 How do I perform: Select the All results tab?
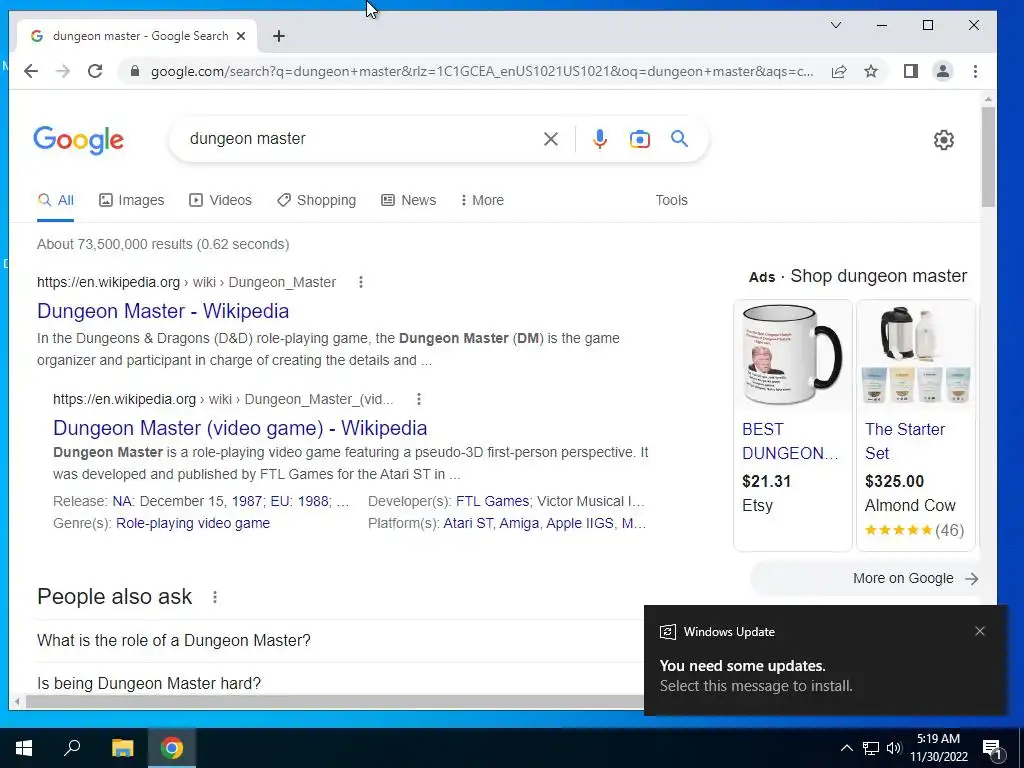pos(56,200)
